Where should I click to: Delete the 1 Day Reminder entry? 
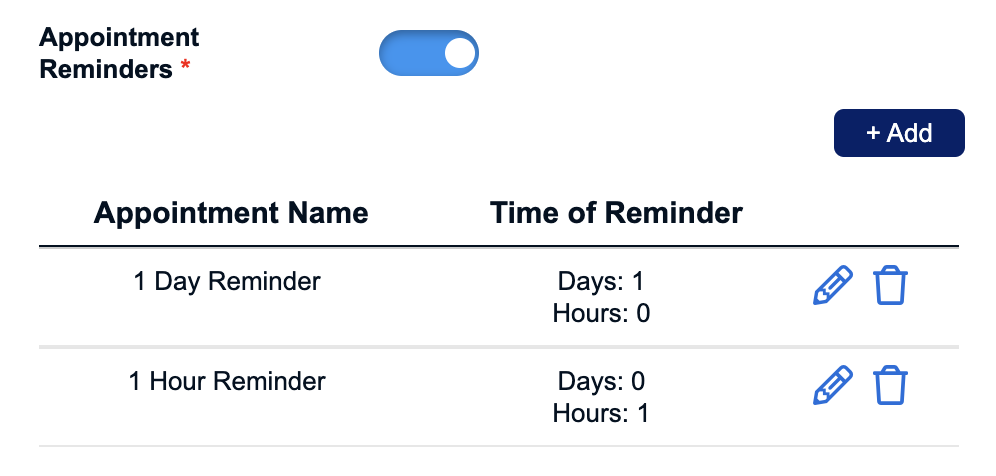coord(891,286)
